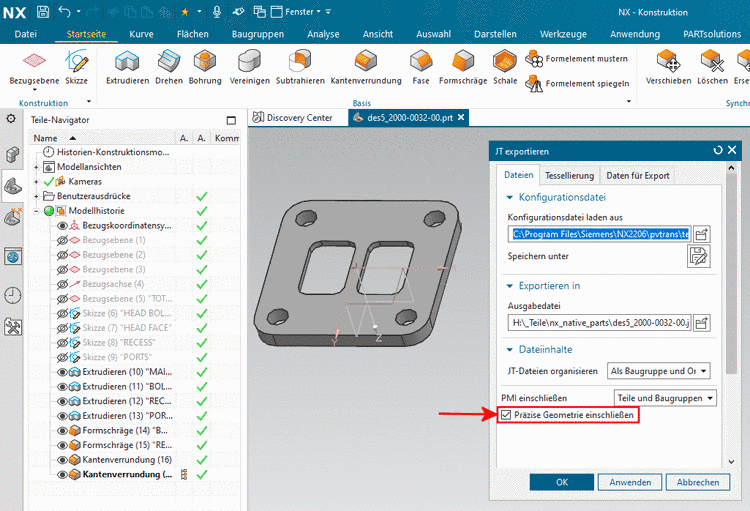Expand the Kameras tree node
This screenshot has width=750, height=511.
(36, 182)
